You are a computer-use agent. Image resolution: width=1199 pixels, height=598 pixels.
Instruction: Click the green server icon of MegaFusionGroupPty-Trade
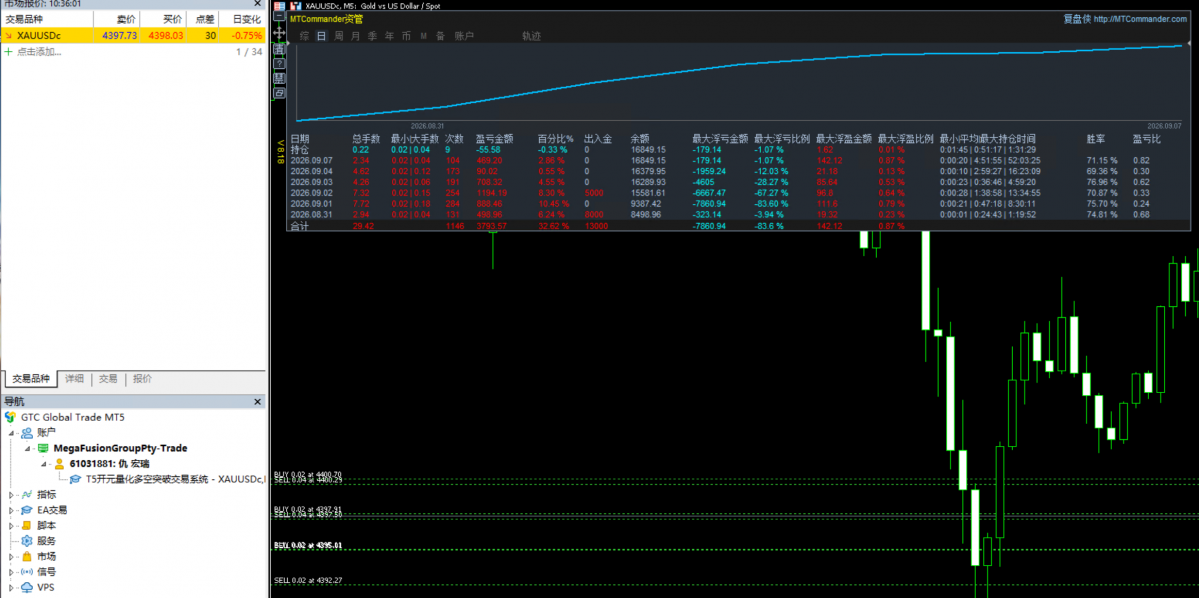tap(44, 448)
